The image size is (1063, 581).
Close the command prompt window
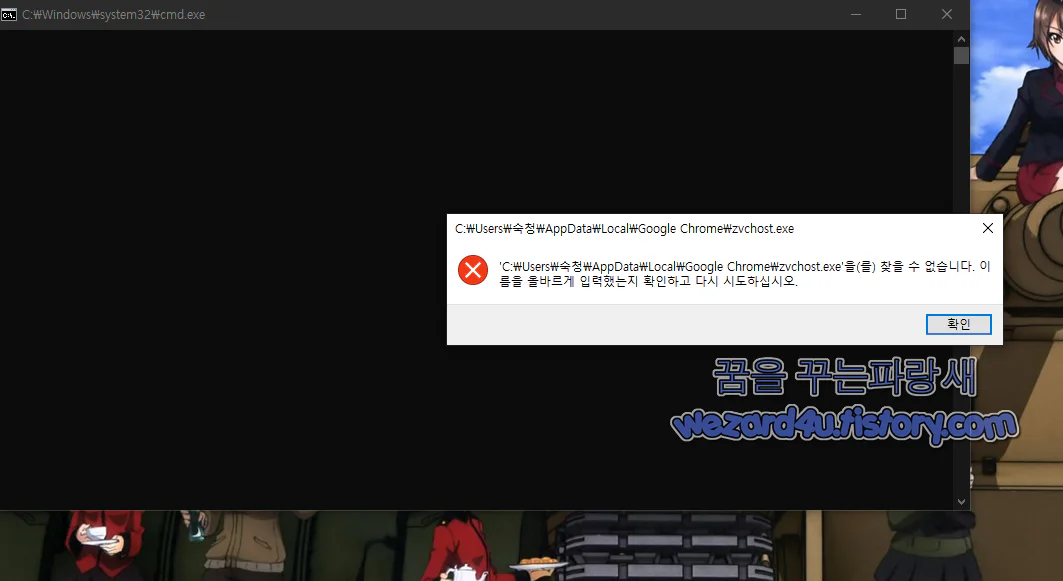coord(945,14)
